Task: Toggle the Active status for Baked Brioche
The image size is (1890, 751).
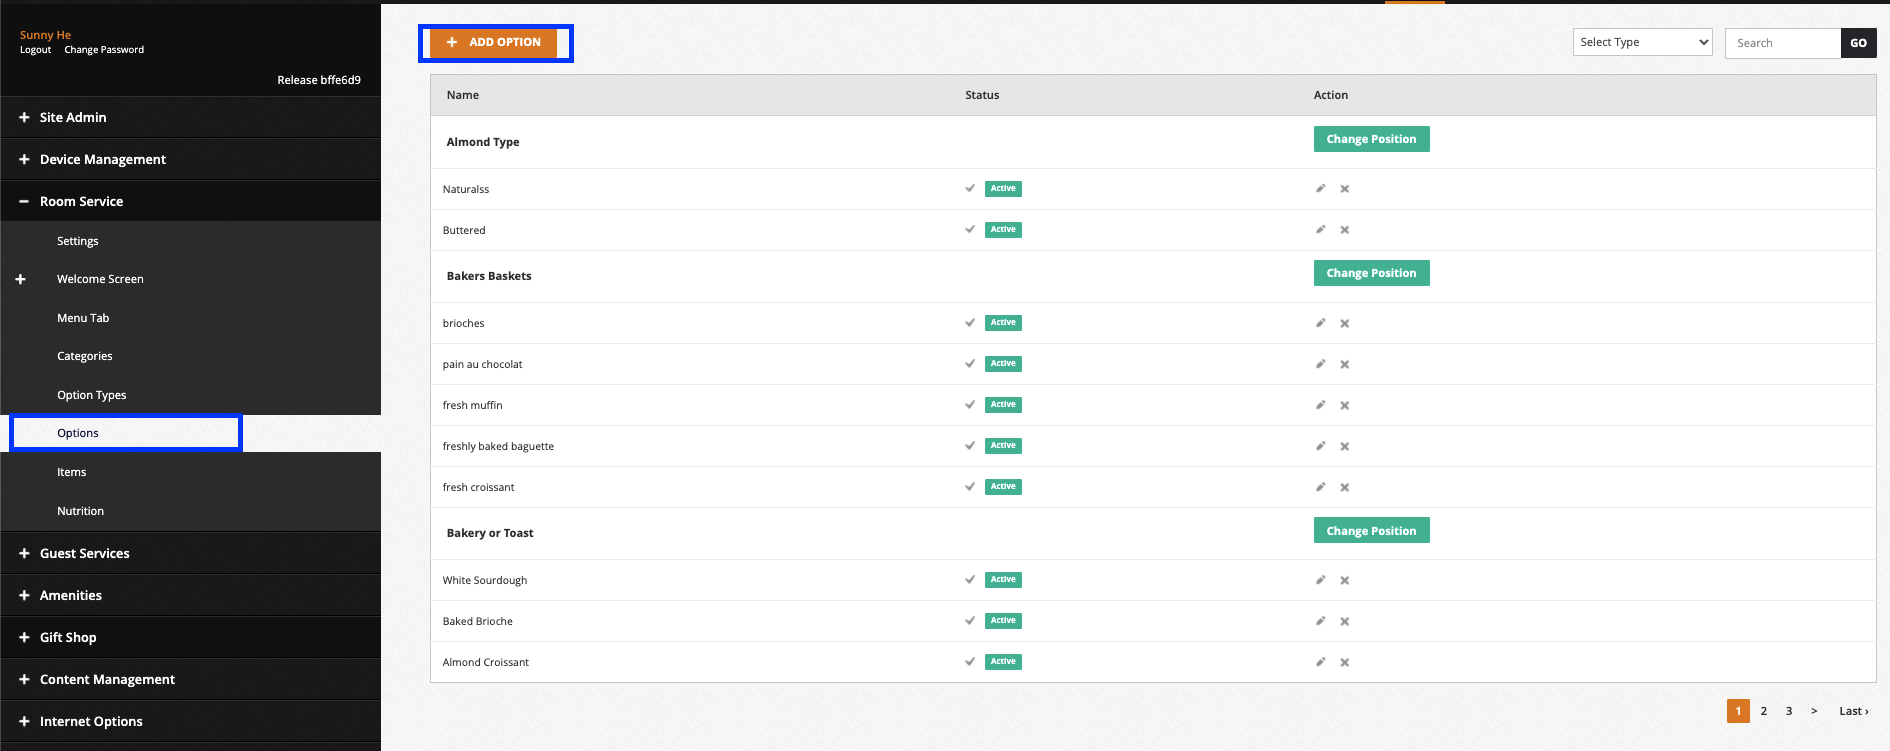Action: pyautogui.click(x=1003, y=621)
